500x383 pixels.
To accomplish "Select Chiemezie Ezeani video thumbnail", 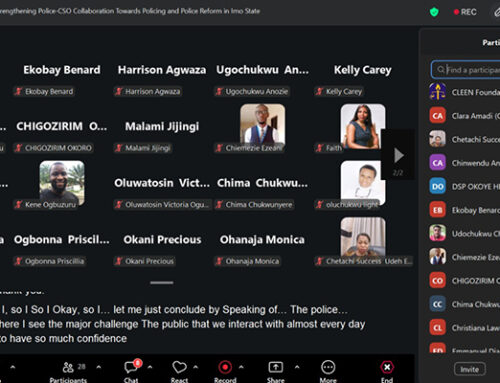I will click(x=263, y=125).
